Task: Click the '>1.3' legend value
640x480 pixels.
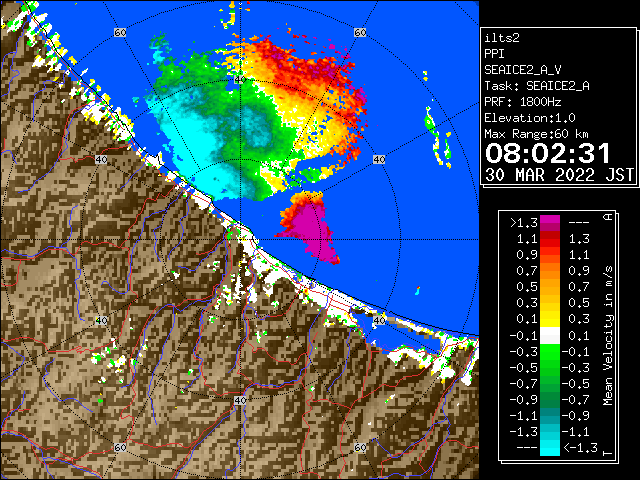Action: tap(524, 223)
